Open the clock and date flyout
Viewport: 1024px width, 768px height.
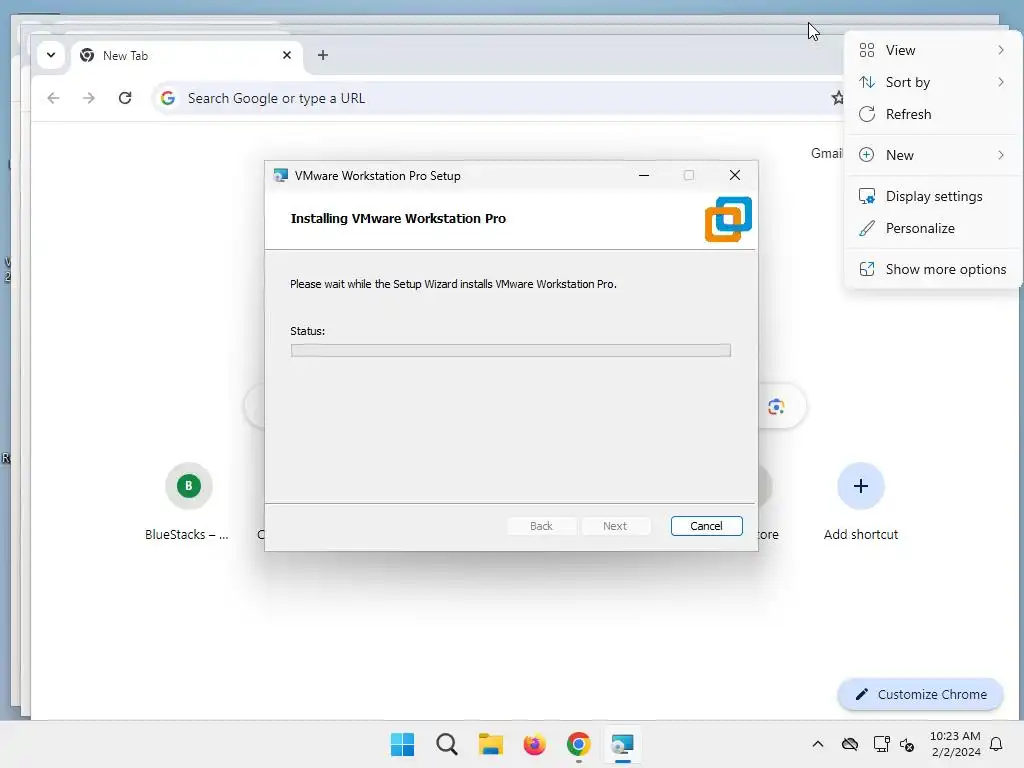[x=955, y=744]
